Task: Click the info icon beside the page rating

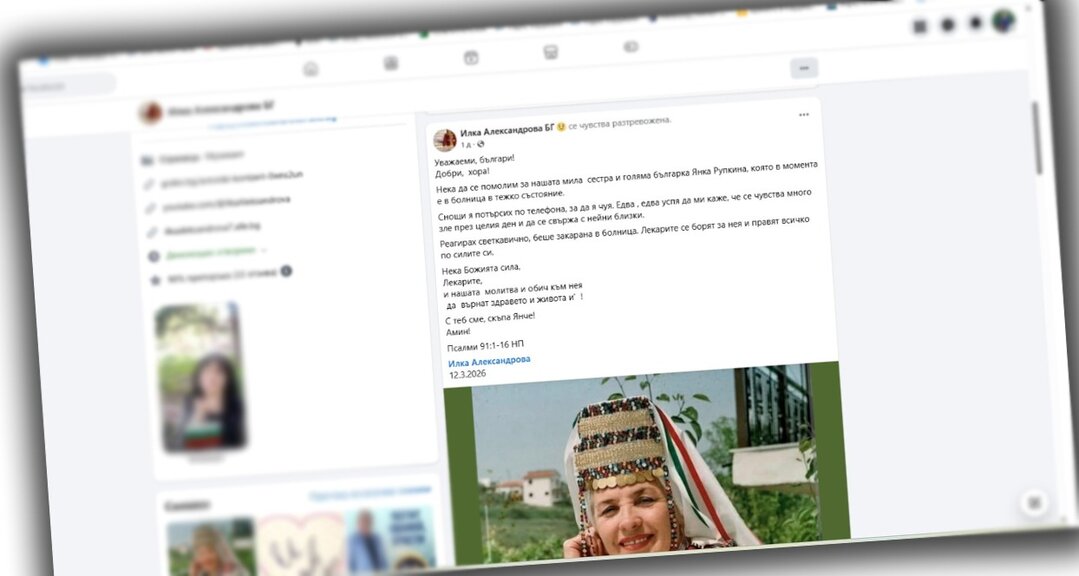Action: [286, 271]
